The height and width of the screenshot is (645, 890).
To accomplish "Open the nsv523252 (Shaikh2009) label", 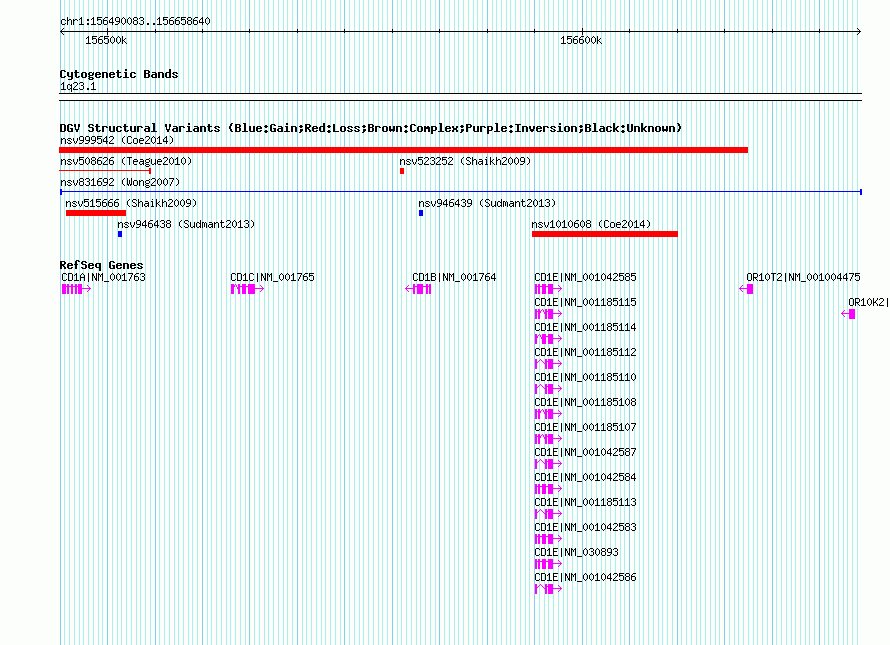I will (465, 161).
